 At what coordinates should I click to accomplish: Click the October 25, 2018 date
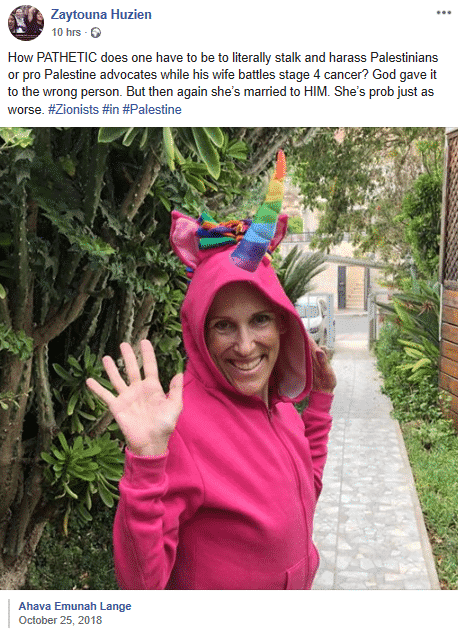[60, 620]
